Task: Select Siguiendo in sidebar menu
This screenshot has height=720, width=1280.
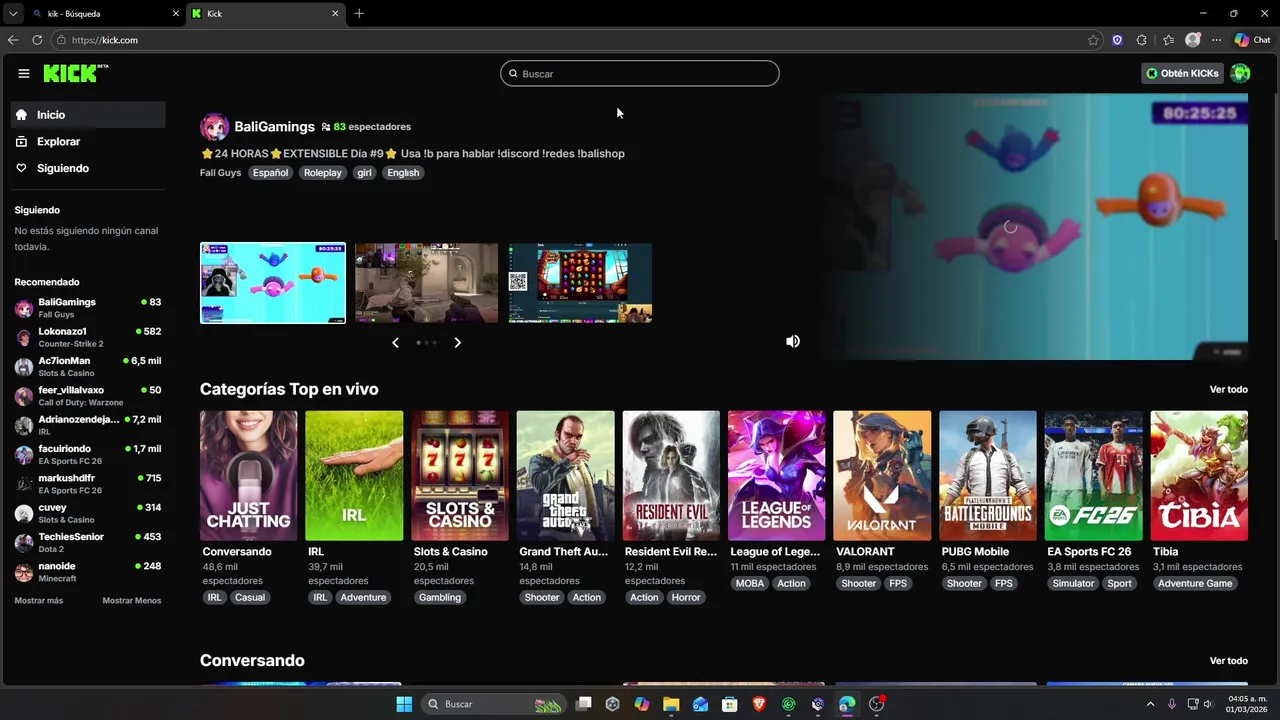Action: pyautogui.click(x=88, y=168)
